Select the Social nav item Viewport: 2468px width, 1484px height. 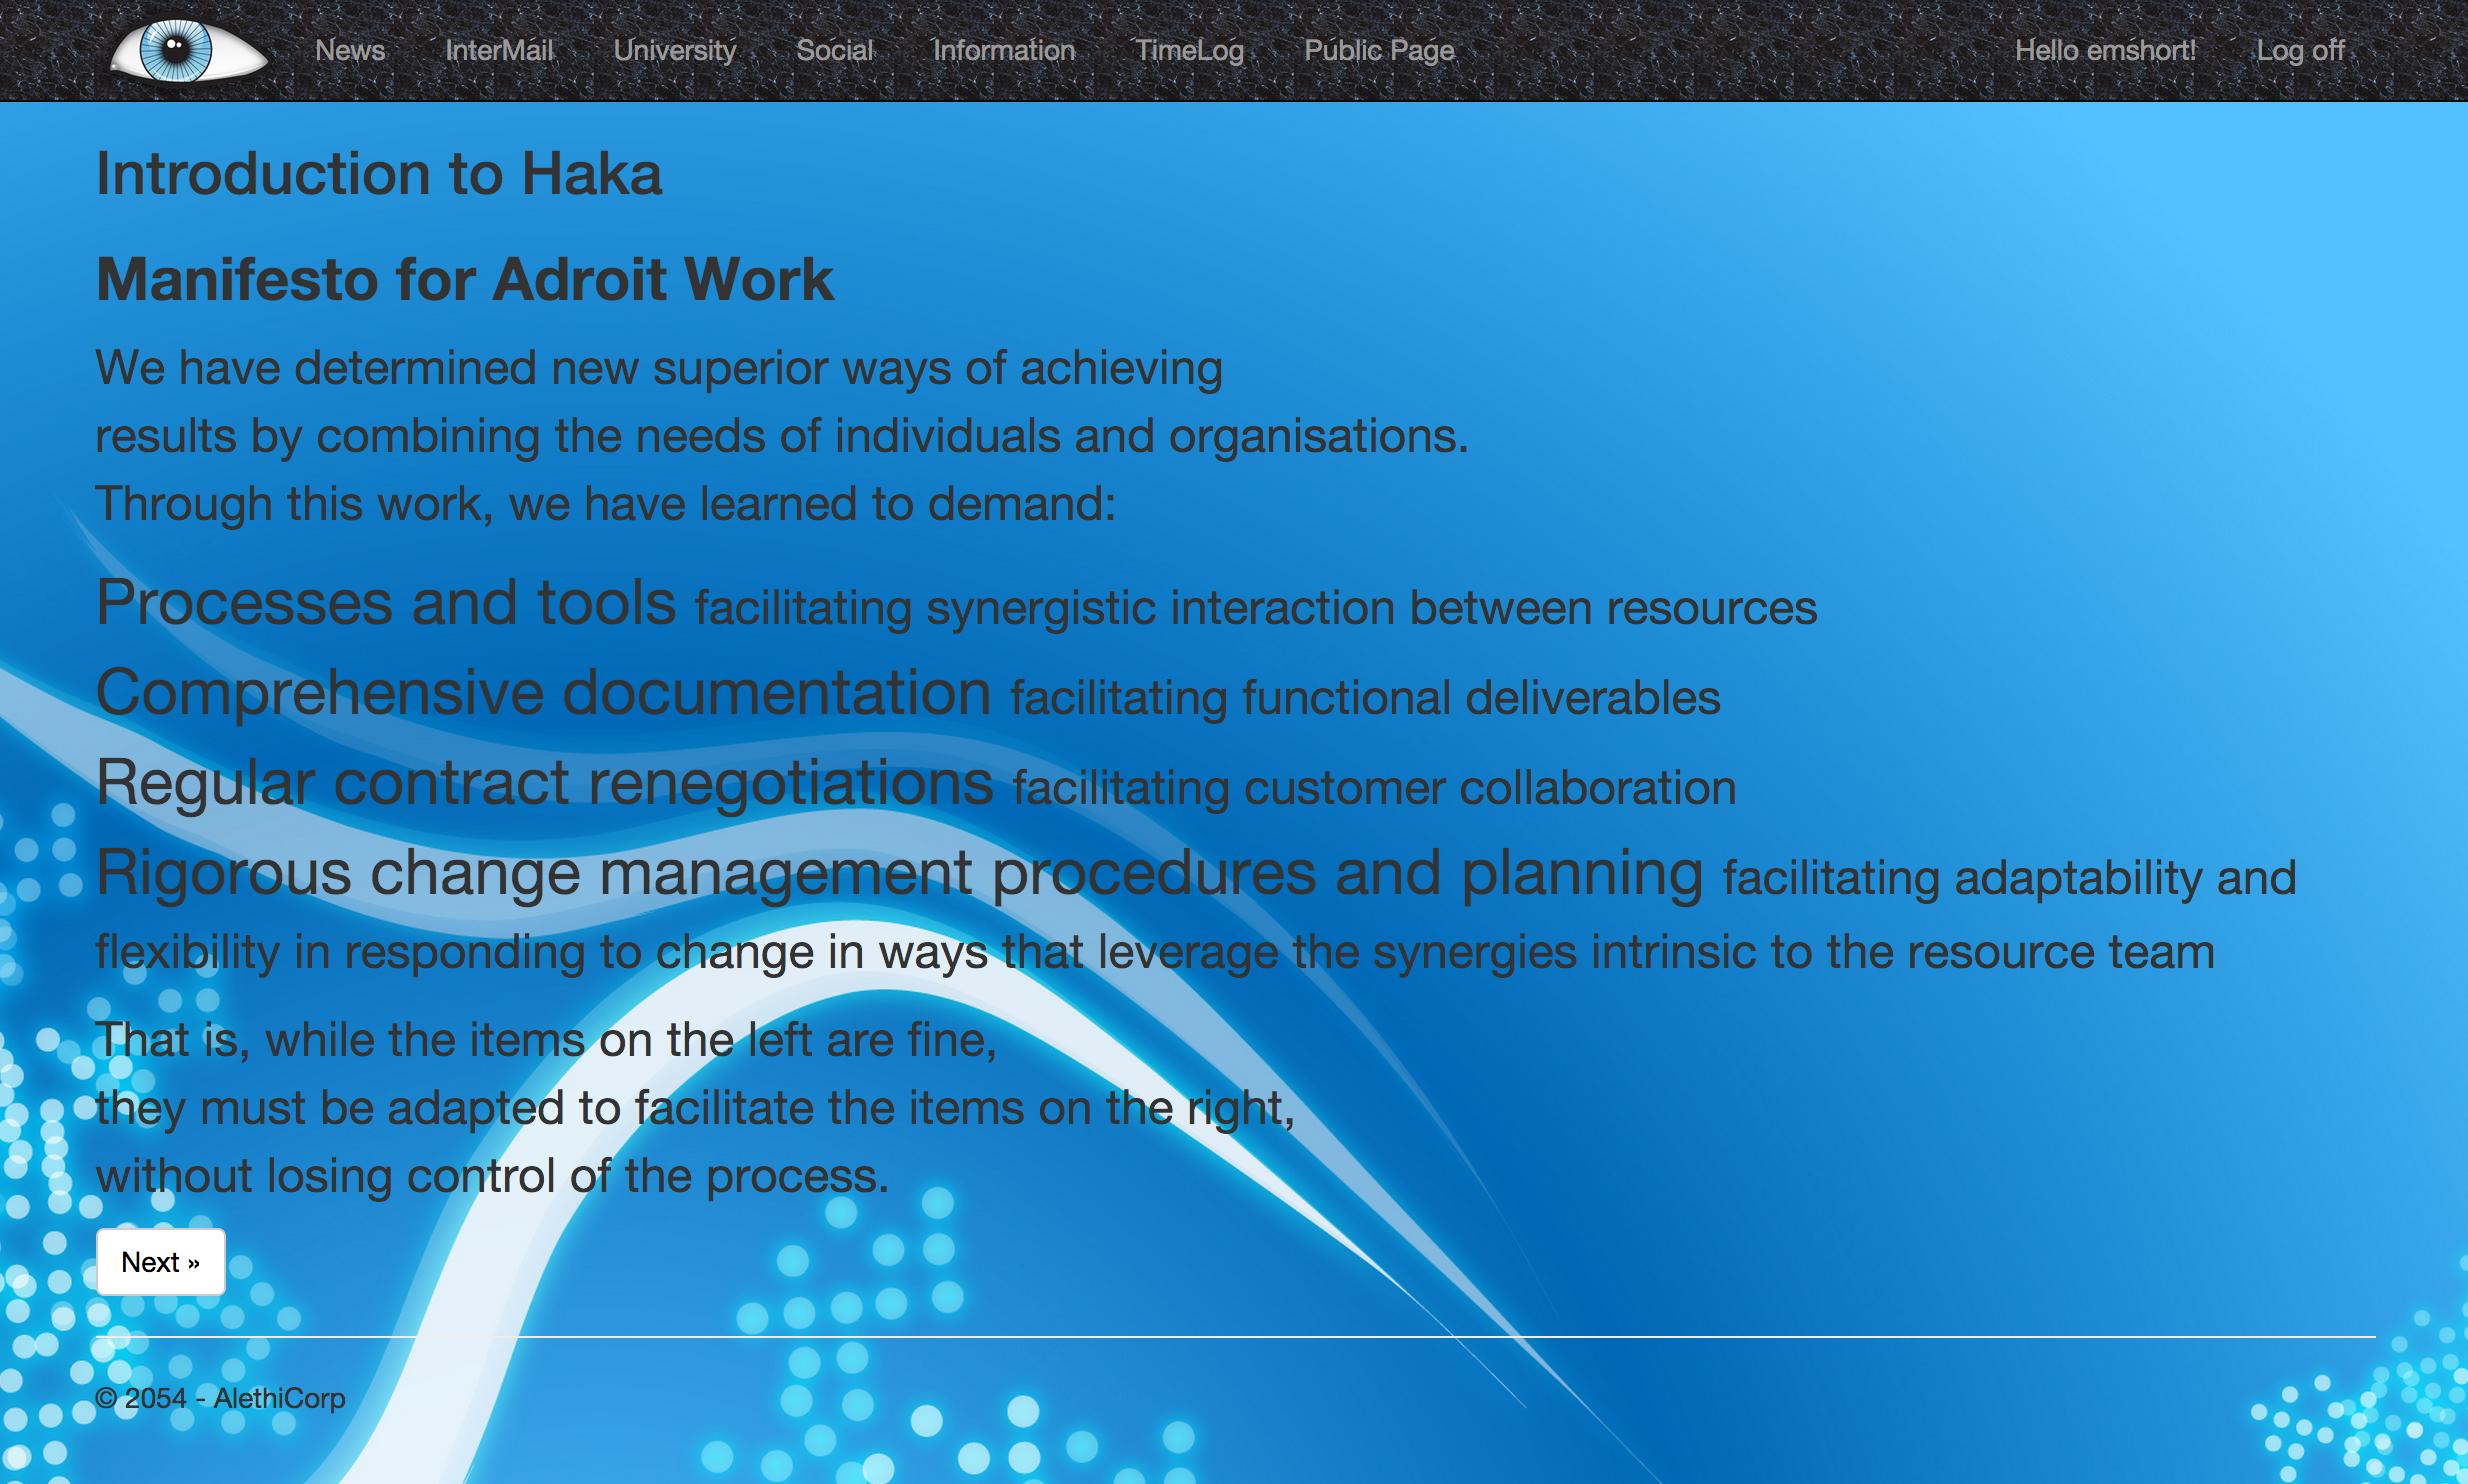[x=834, y=50]
